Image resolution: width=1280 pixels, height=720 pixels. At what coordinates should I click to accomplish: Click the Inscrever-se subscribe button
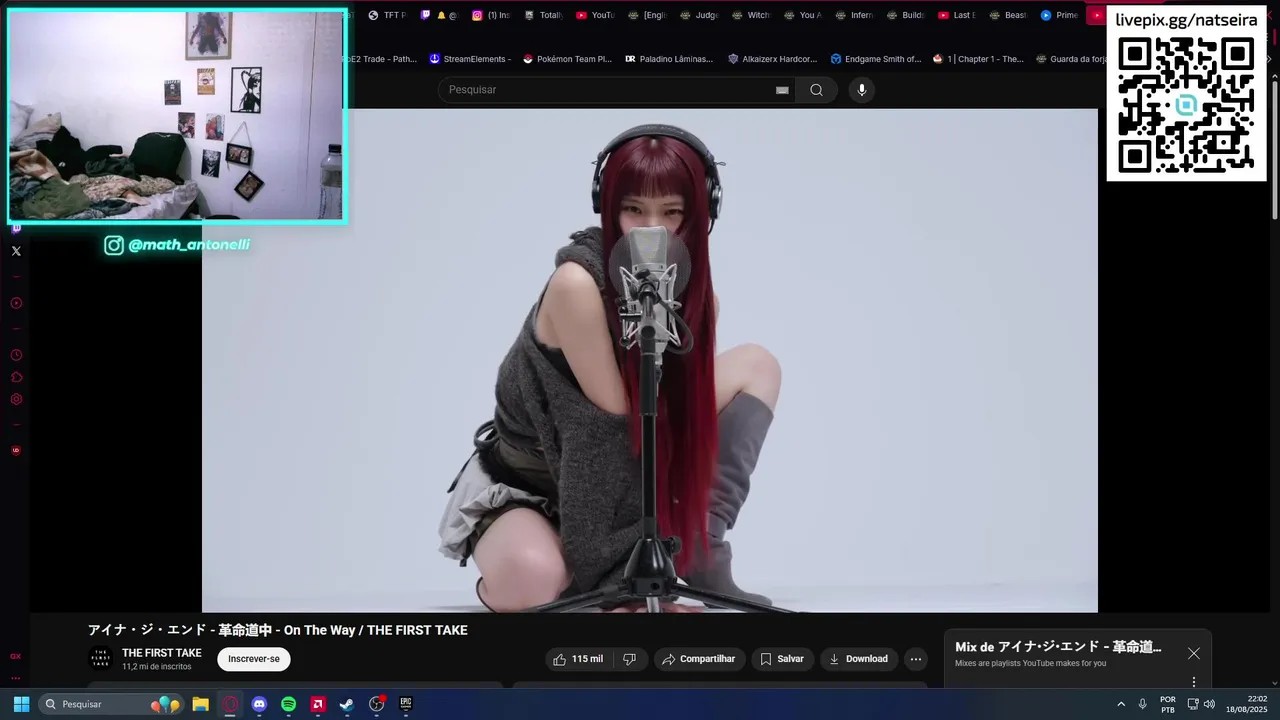tap(254, 659)
